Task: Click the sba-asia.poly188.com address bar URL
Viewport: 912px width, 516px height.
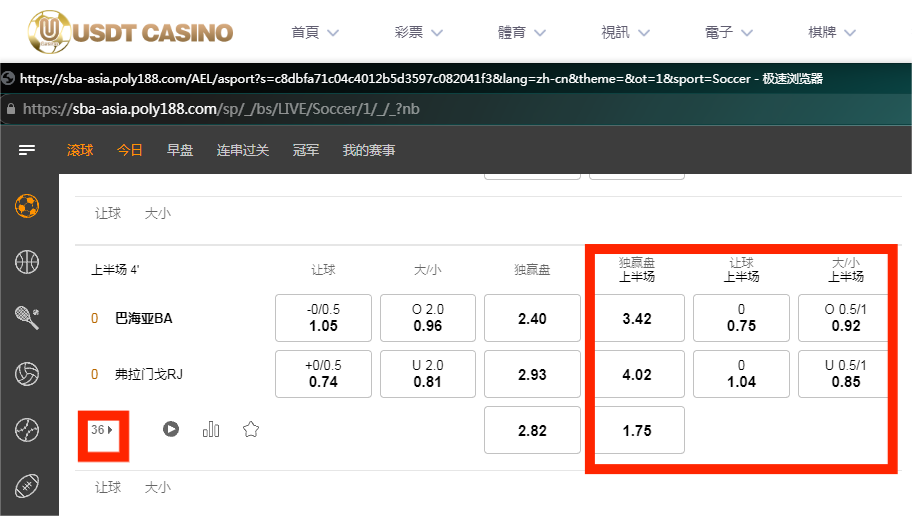Action: coord(221,109)
